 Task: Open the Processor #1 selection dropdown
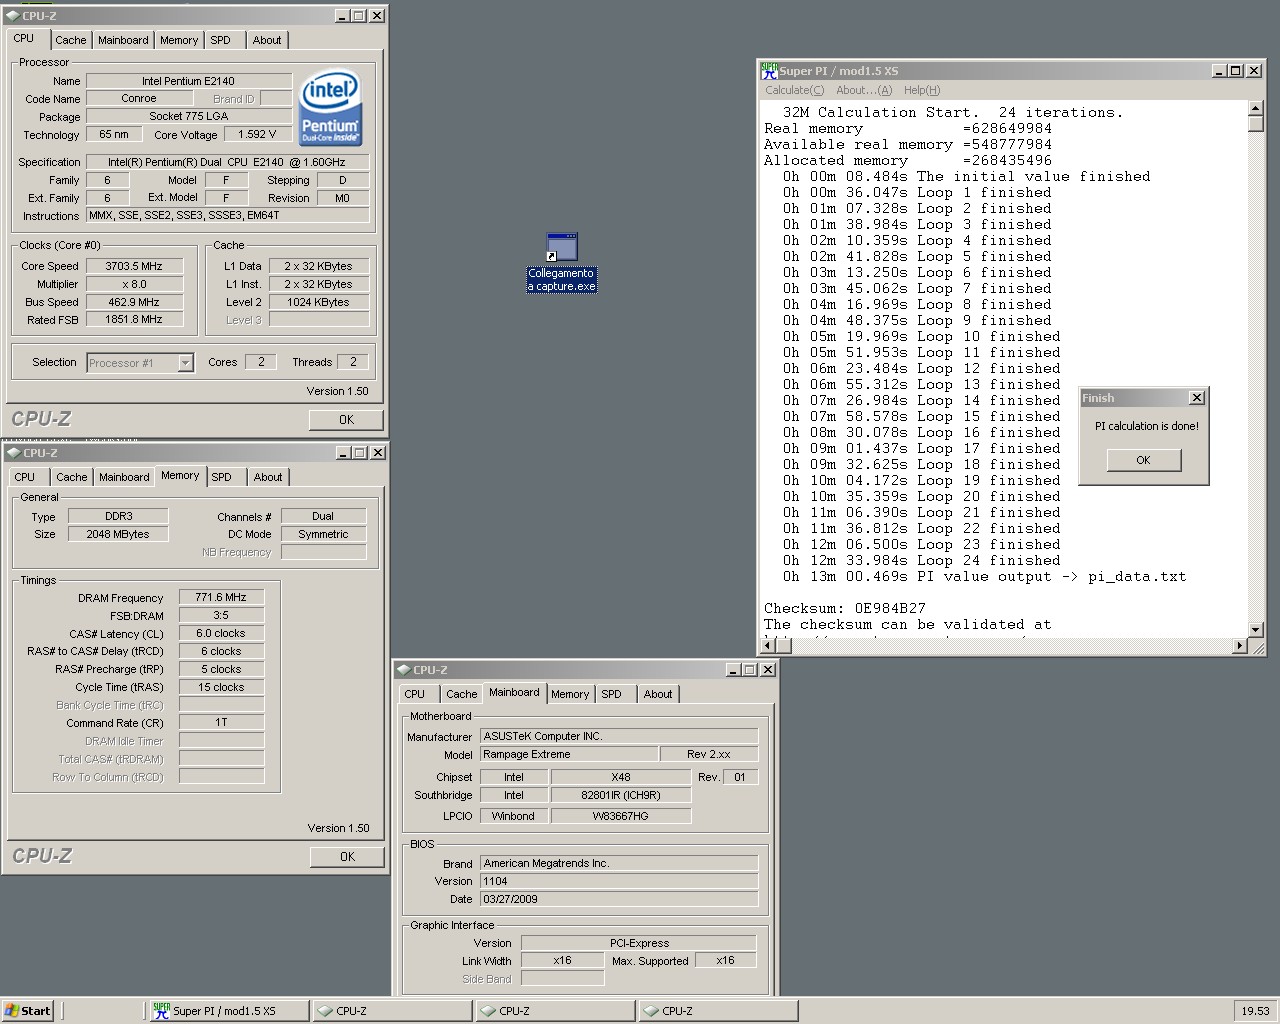185,363
